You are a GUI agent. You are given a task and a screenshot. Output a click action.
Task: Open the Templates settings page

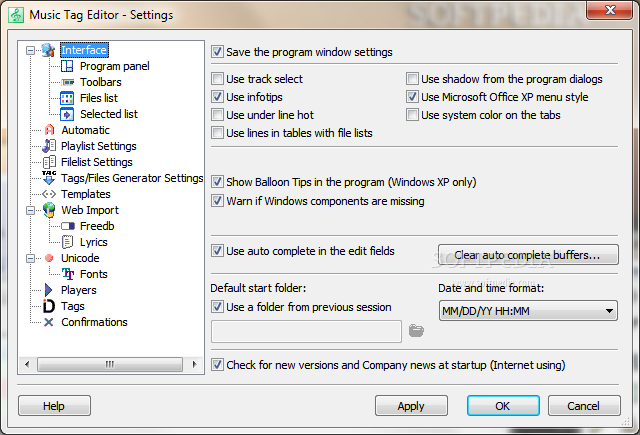(86, 194)
